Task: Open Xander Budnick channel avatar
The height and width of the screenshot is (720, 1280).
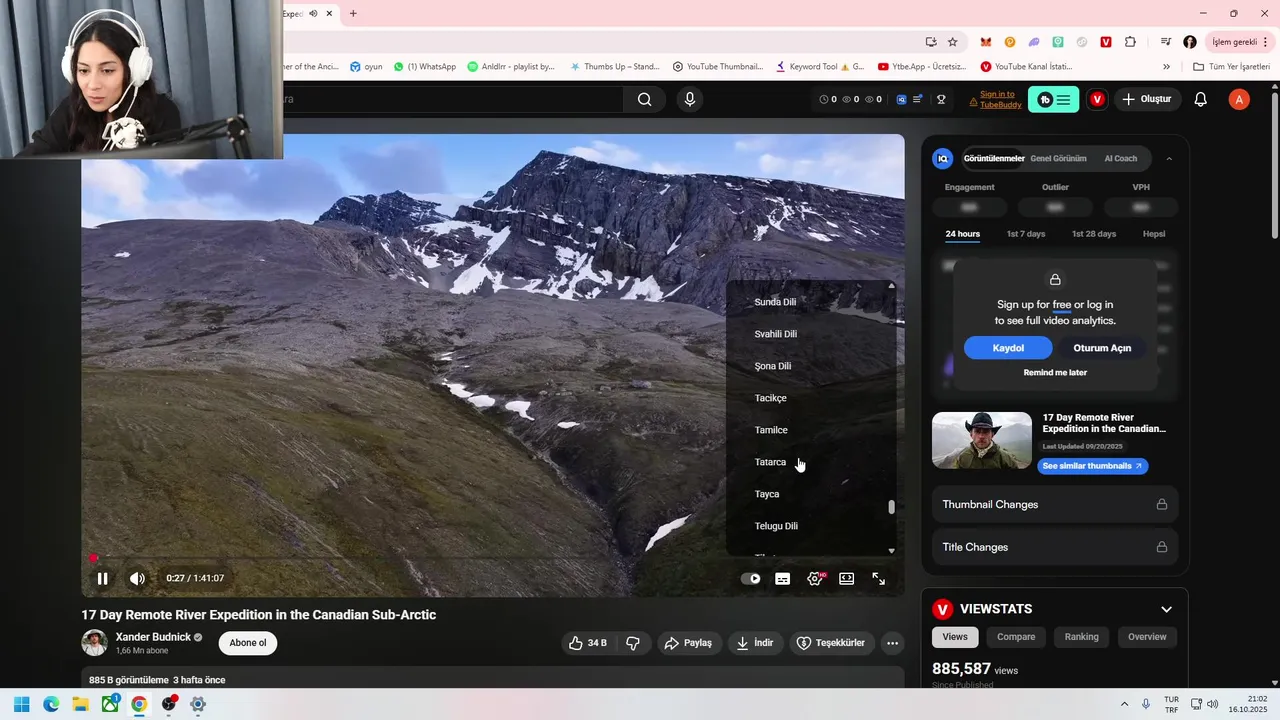Action: tap(94, 643)
